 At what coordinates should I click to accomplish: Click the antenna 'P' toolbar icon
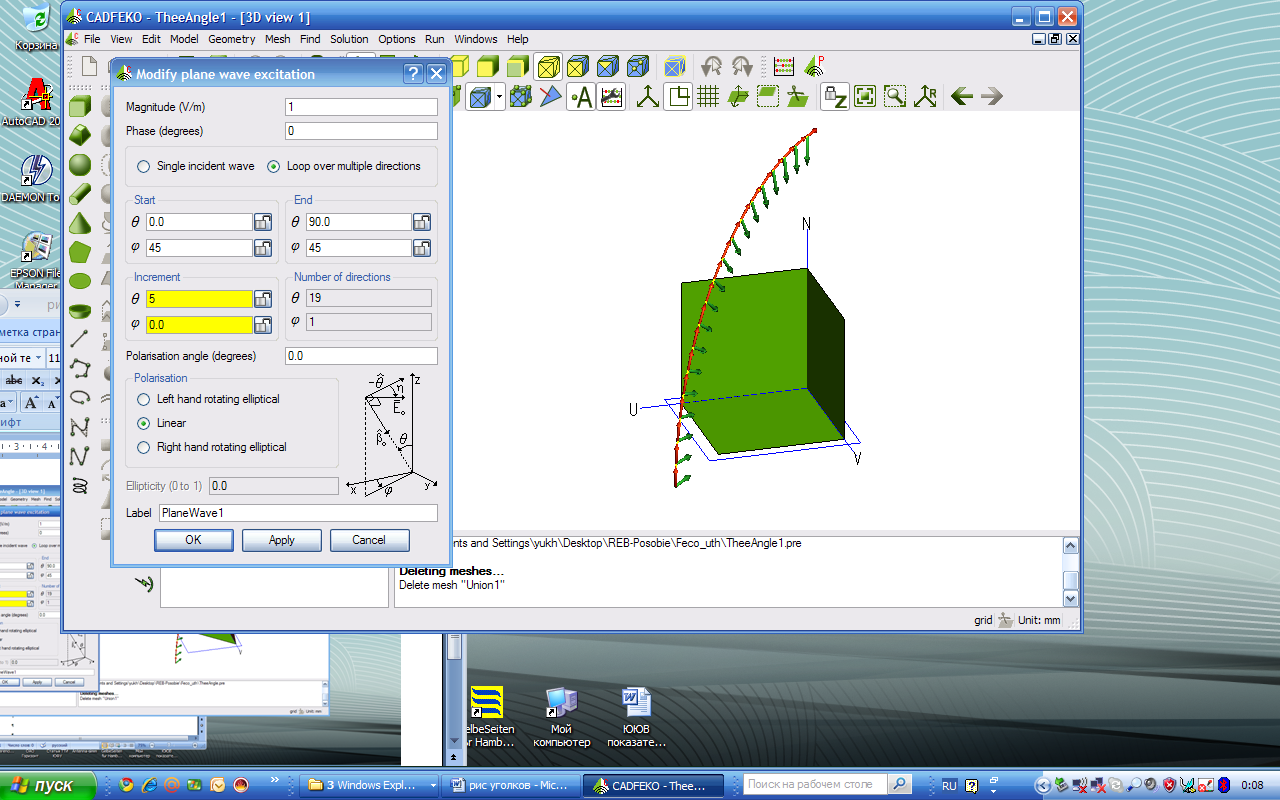point(814,67)
